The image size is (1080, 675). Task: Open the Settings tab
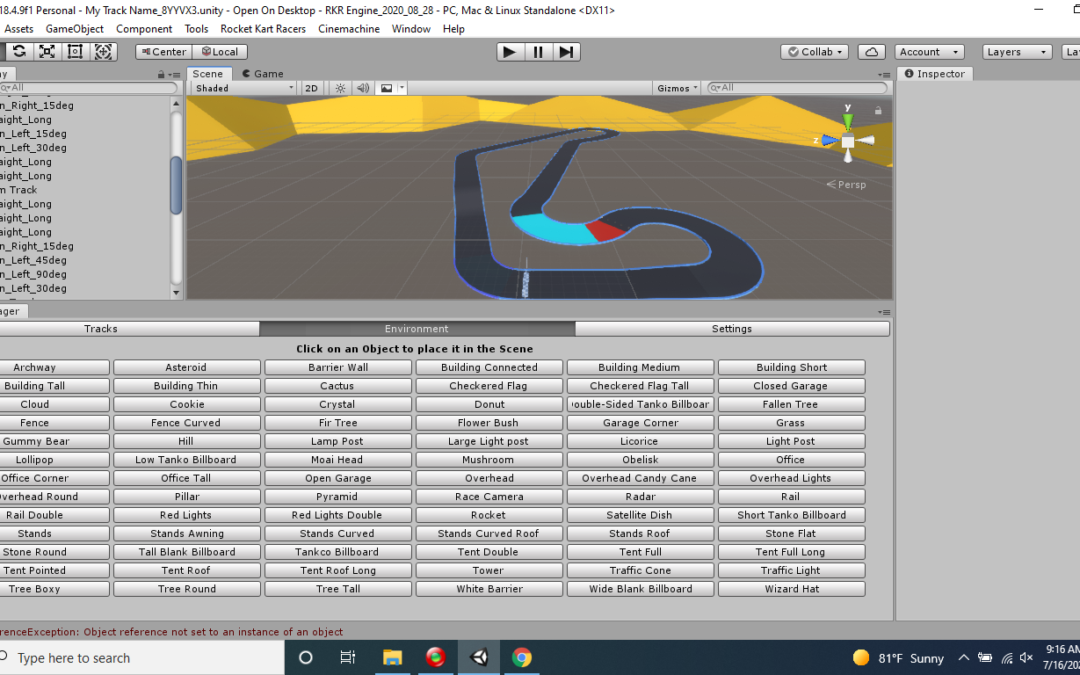point(731,329)
